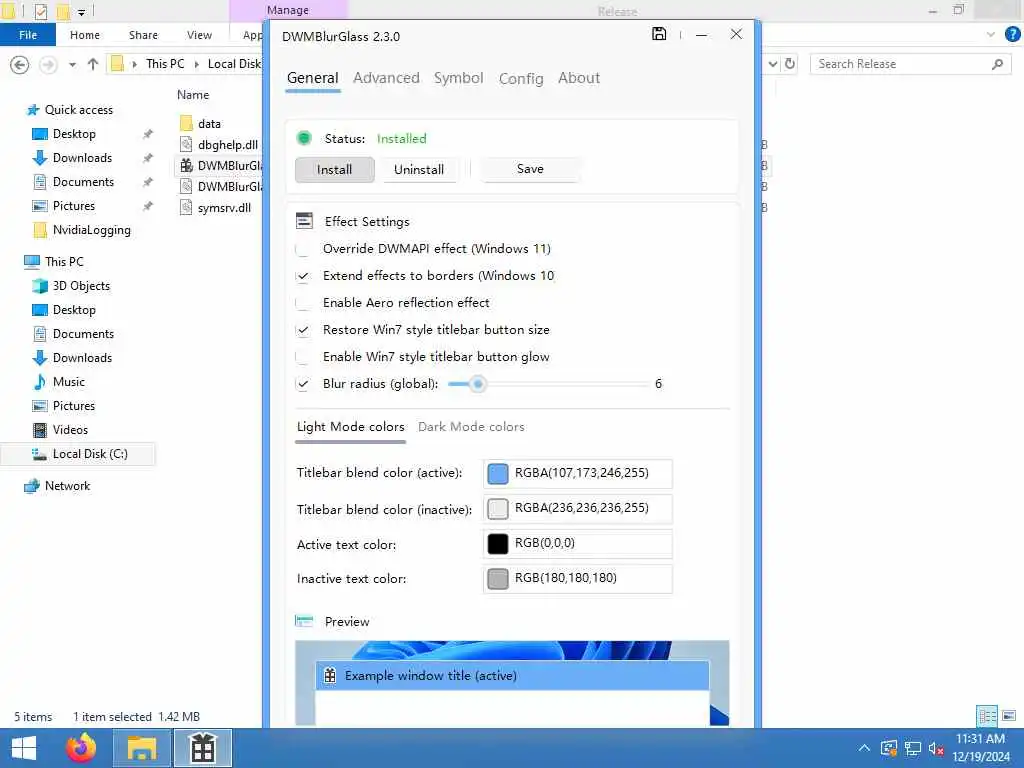Select the Dark Mode colors tab

pyautogui.click(x=471, y=427)
